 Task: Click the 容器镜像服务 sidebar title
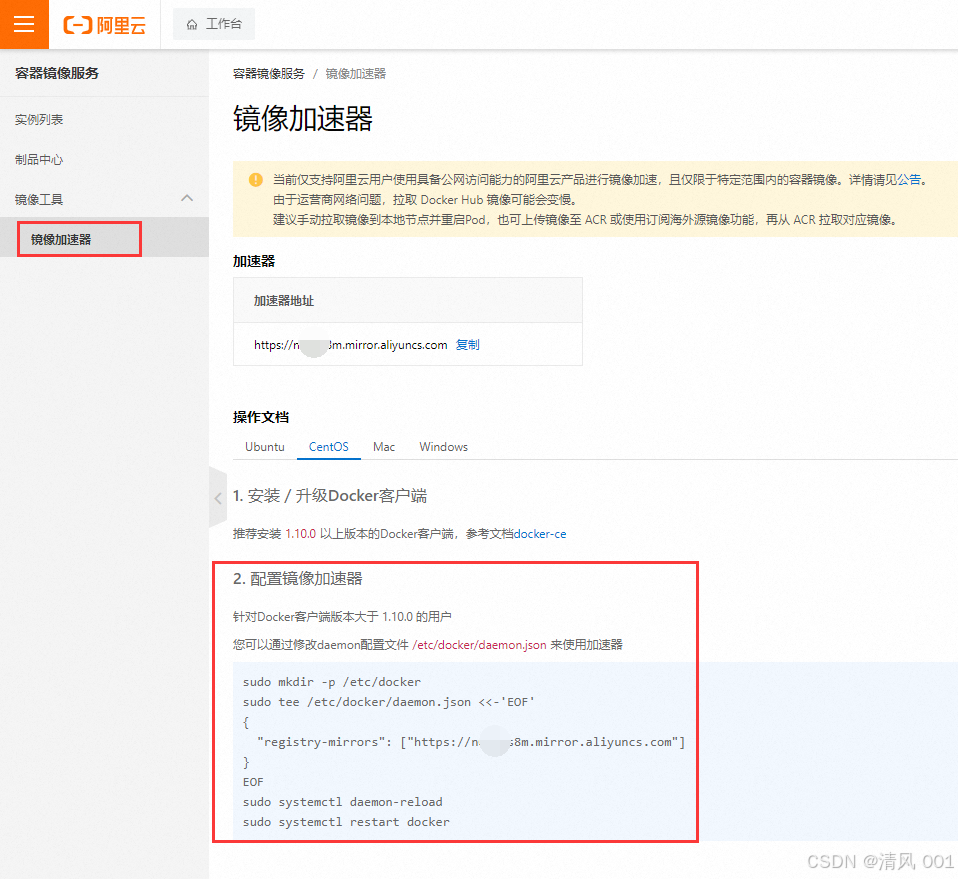(x=57, y=73)
